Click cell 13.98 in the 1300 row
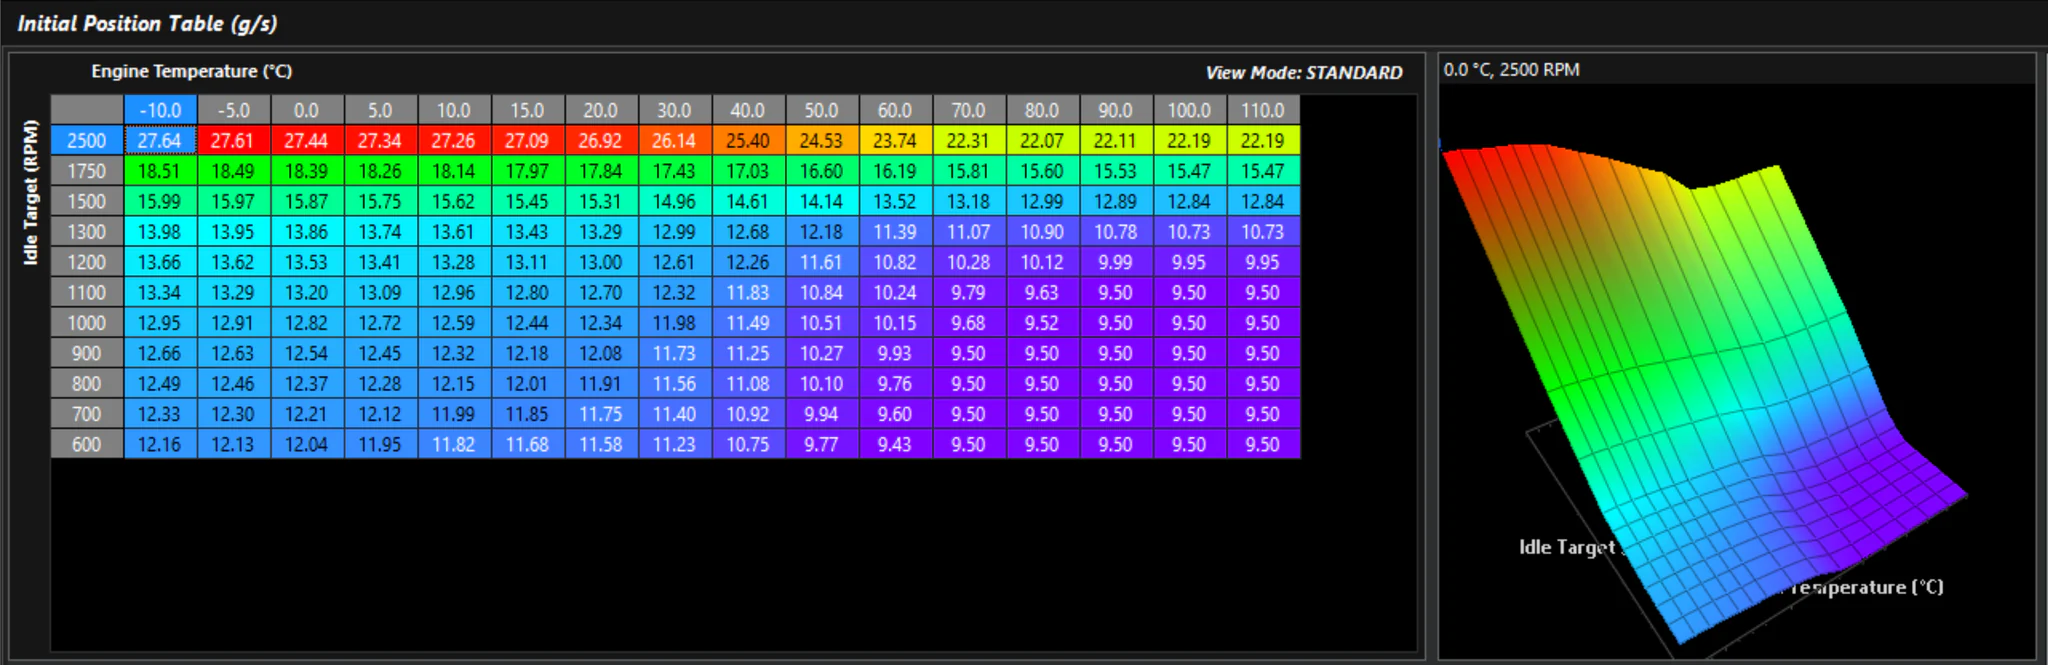 160,232
